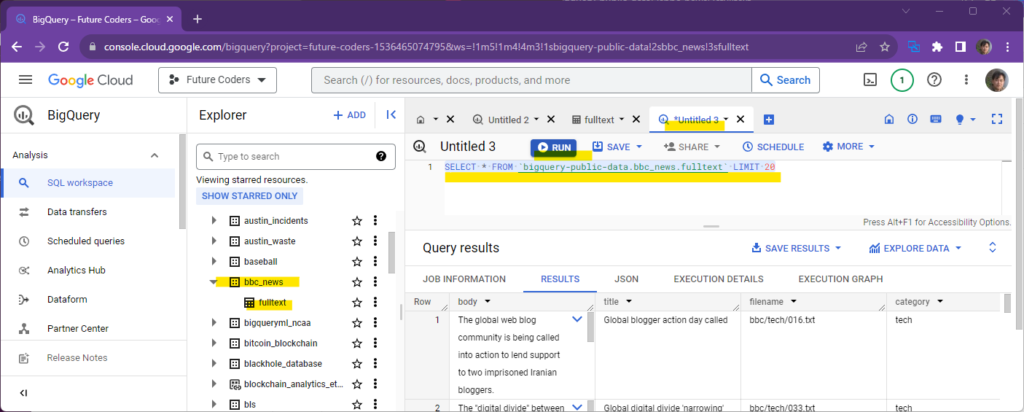The image size is (1024, 412).
Task: Expand the austin_waste dataset
Action: click(214, 241)
